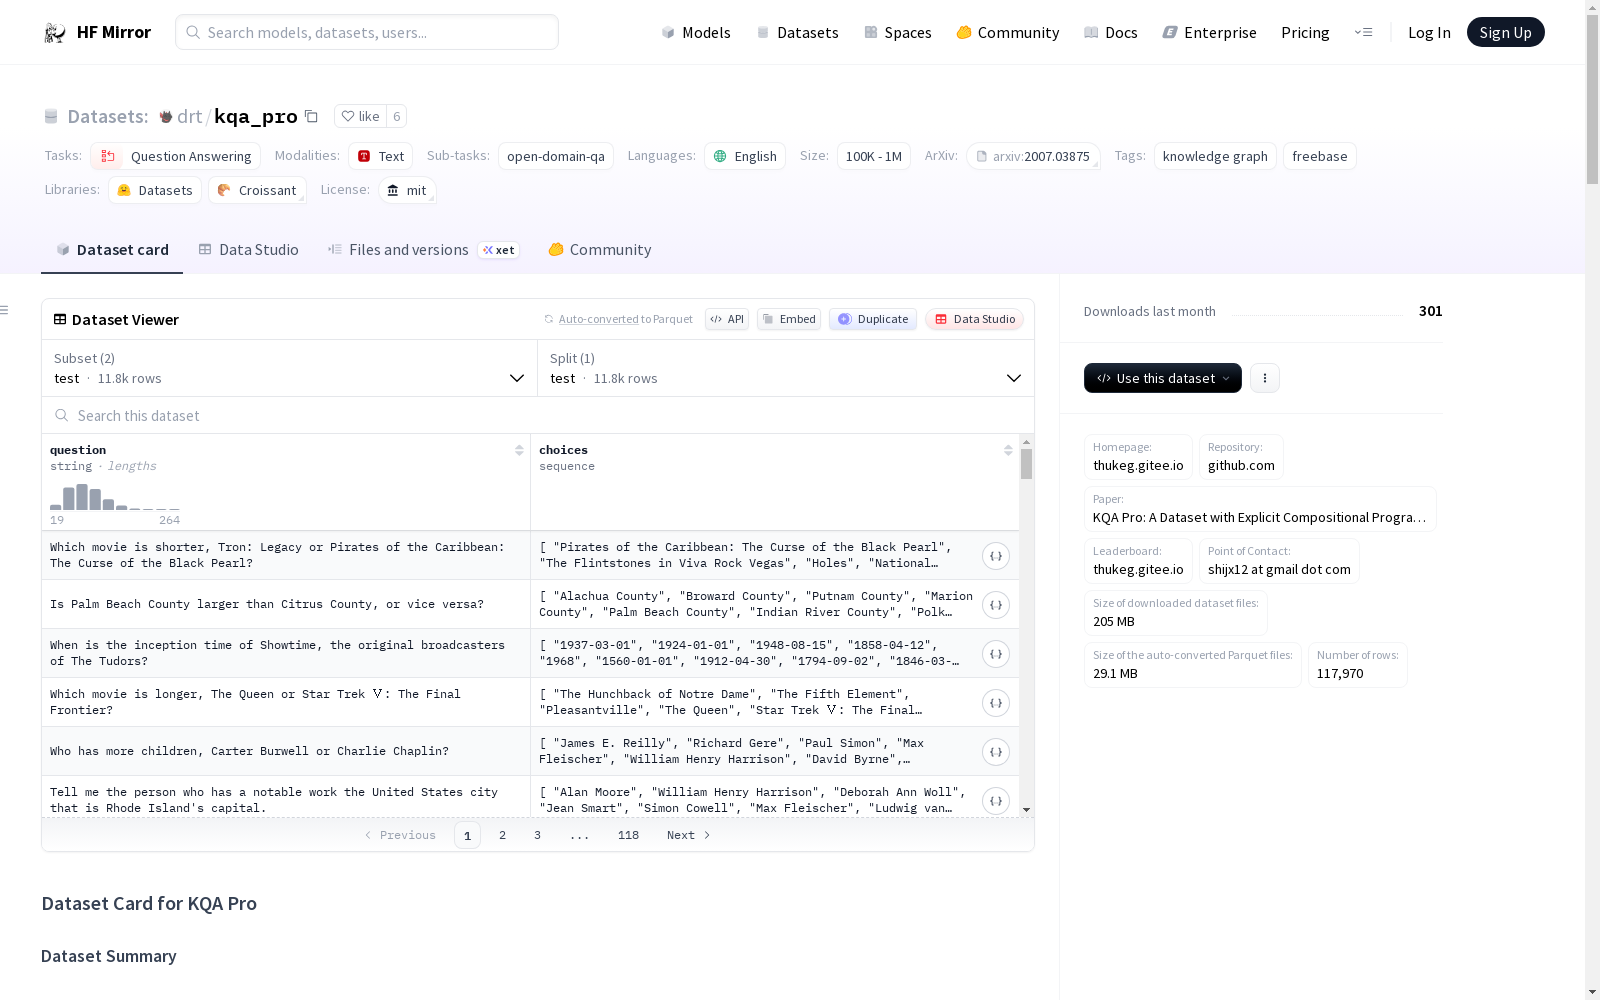Go to page 3 of the dataset
1600x1000 pixels.
pyautogui.click(x=537, y=835)
